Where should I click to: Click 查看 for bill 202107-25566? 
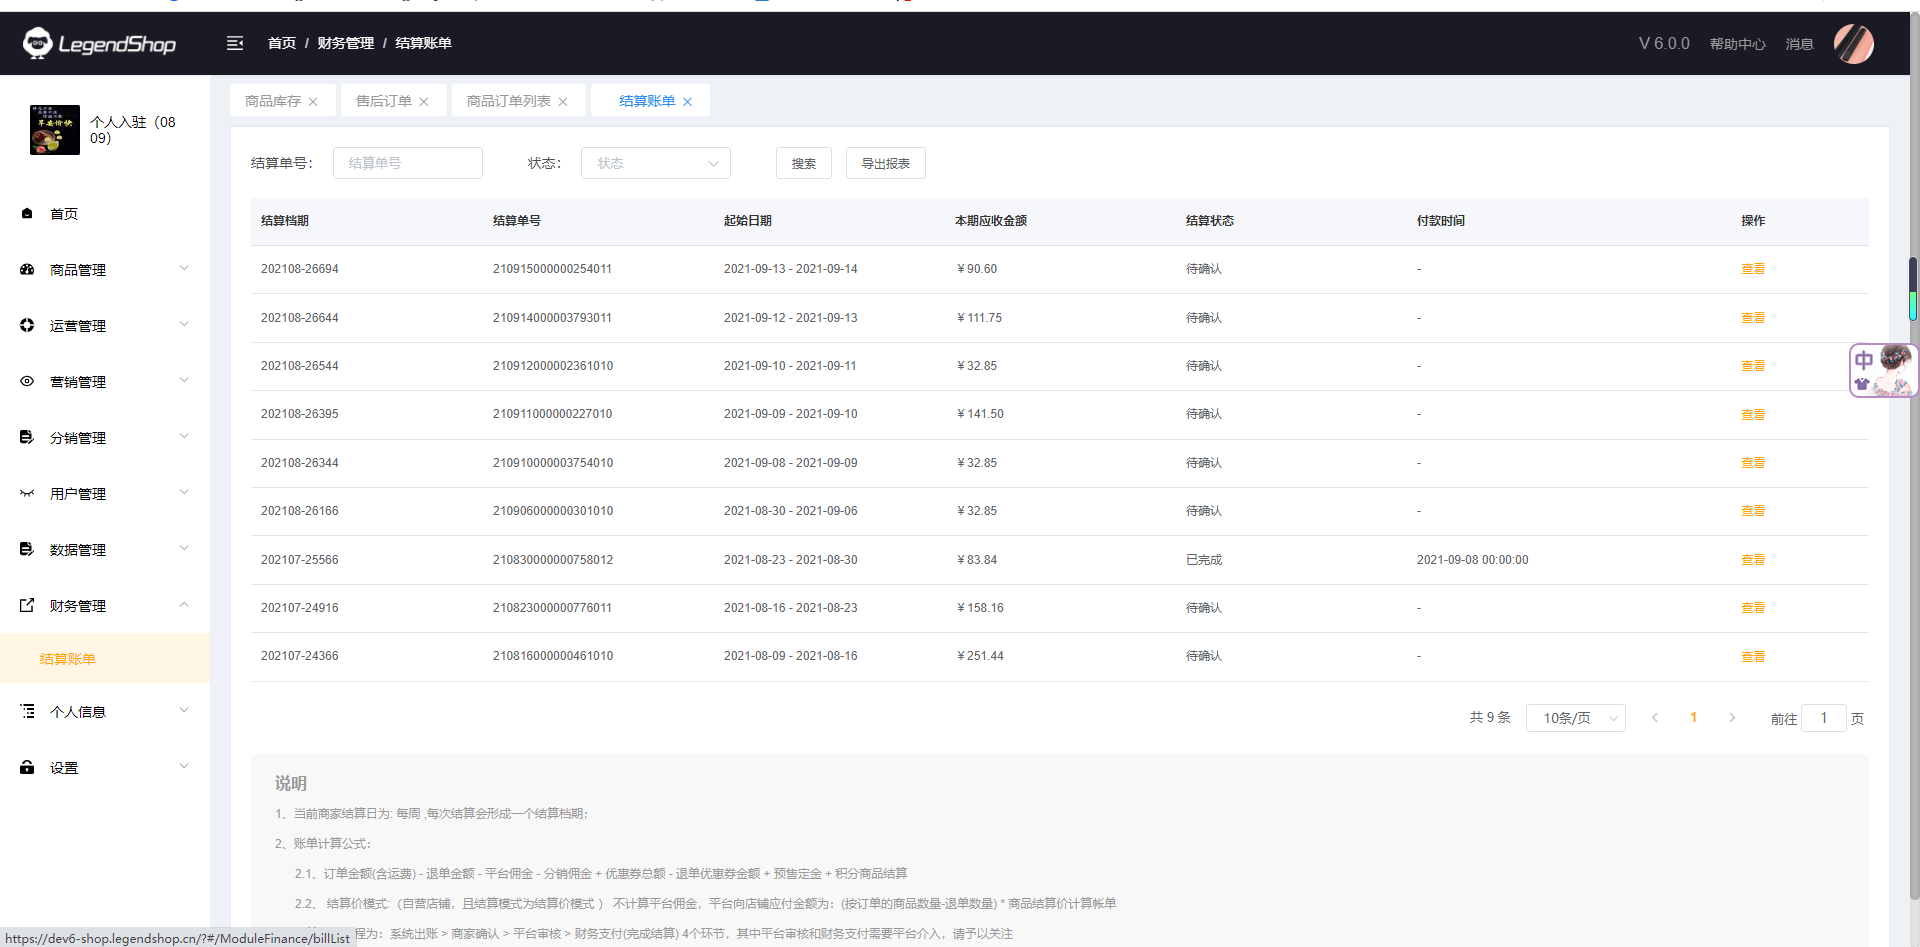[x=1752, y=560]
